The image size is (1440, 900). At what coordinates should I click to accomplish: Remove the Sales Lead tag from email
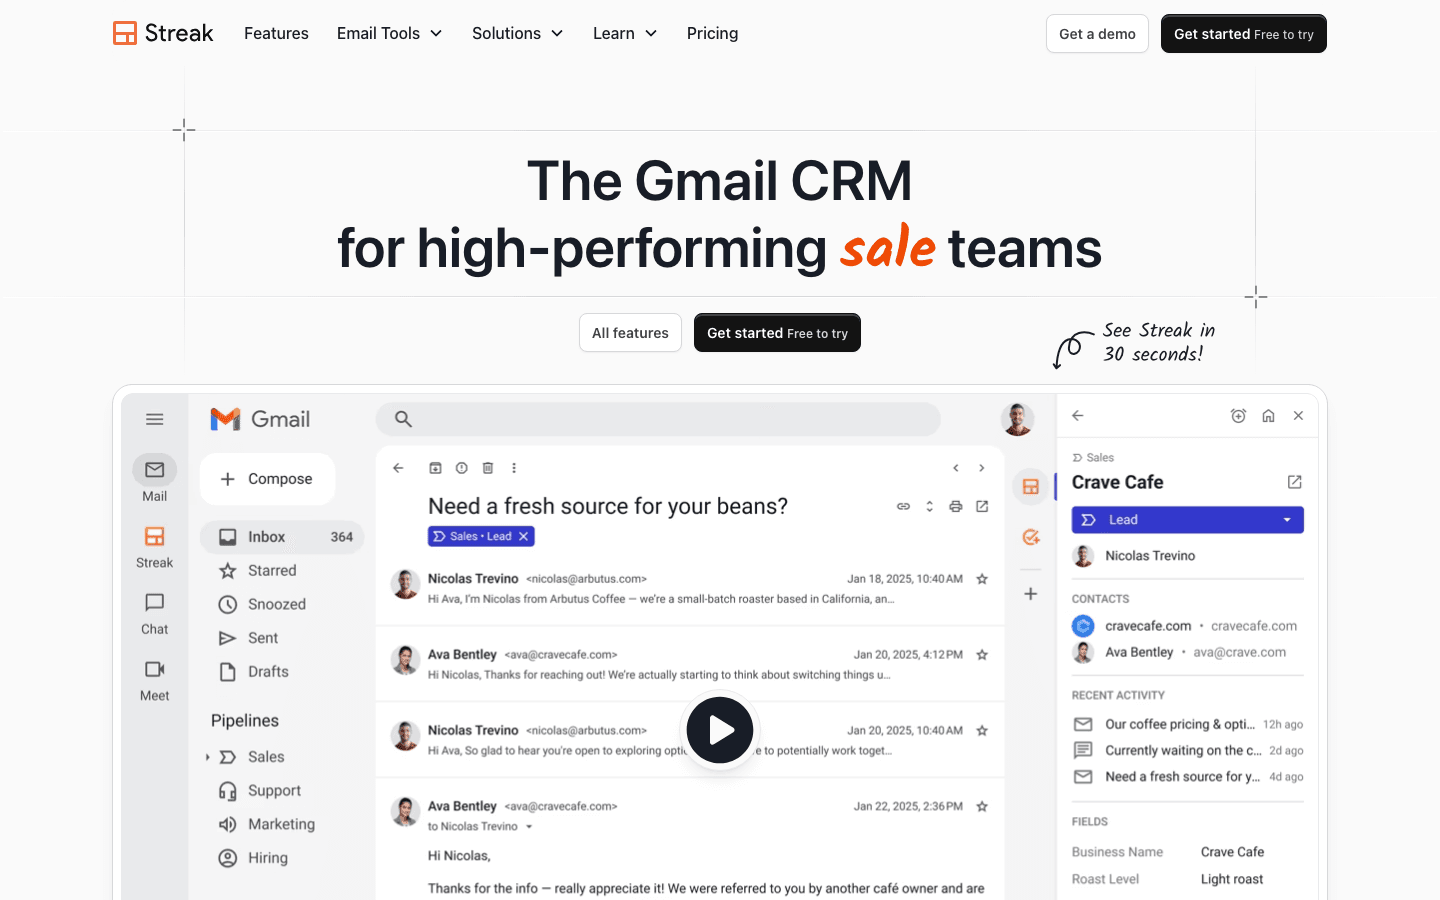coord(523,537)
